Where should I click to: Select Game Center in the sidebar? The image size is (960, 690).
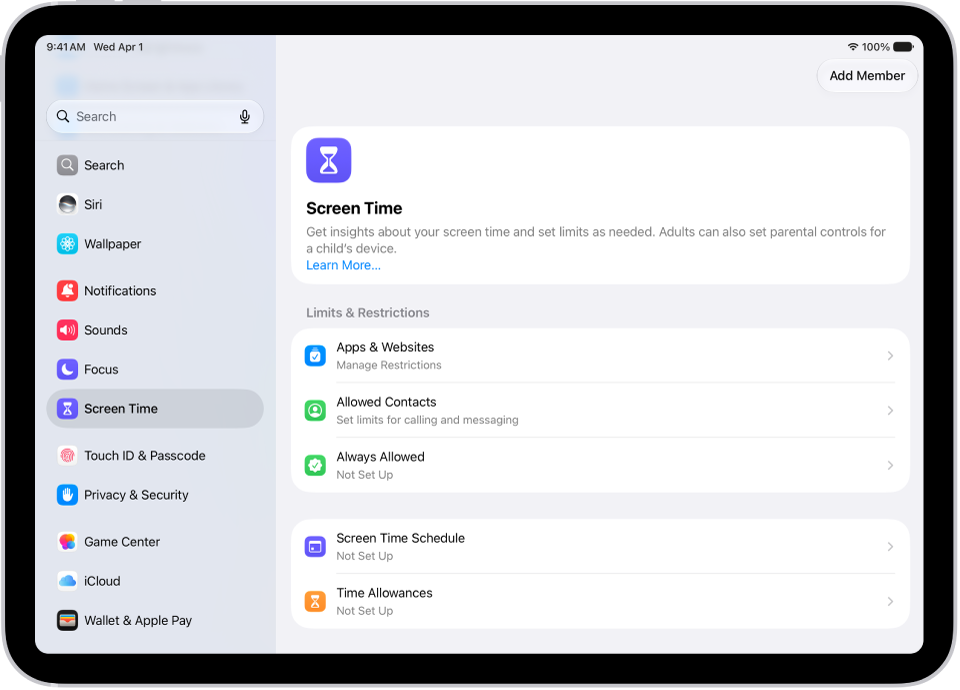tap(155, 542)
